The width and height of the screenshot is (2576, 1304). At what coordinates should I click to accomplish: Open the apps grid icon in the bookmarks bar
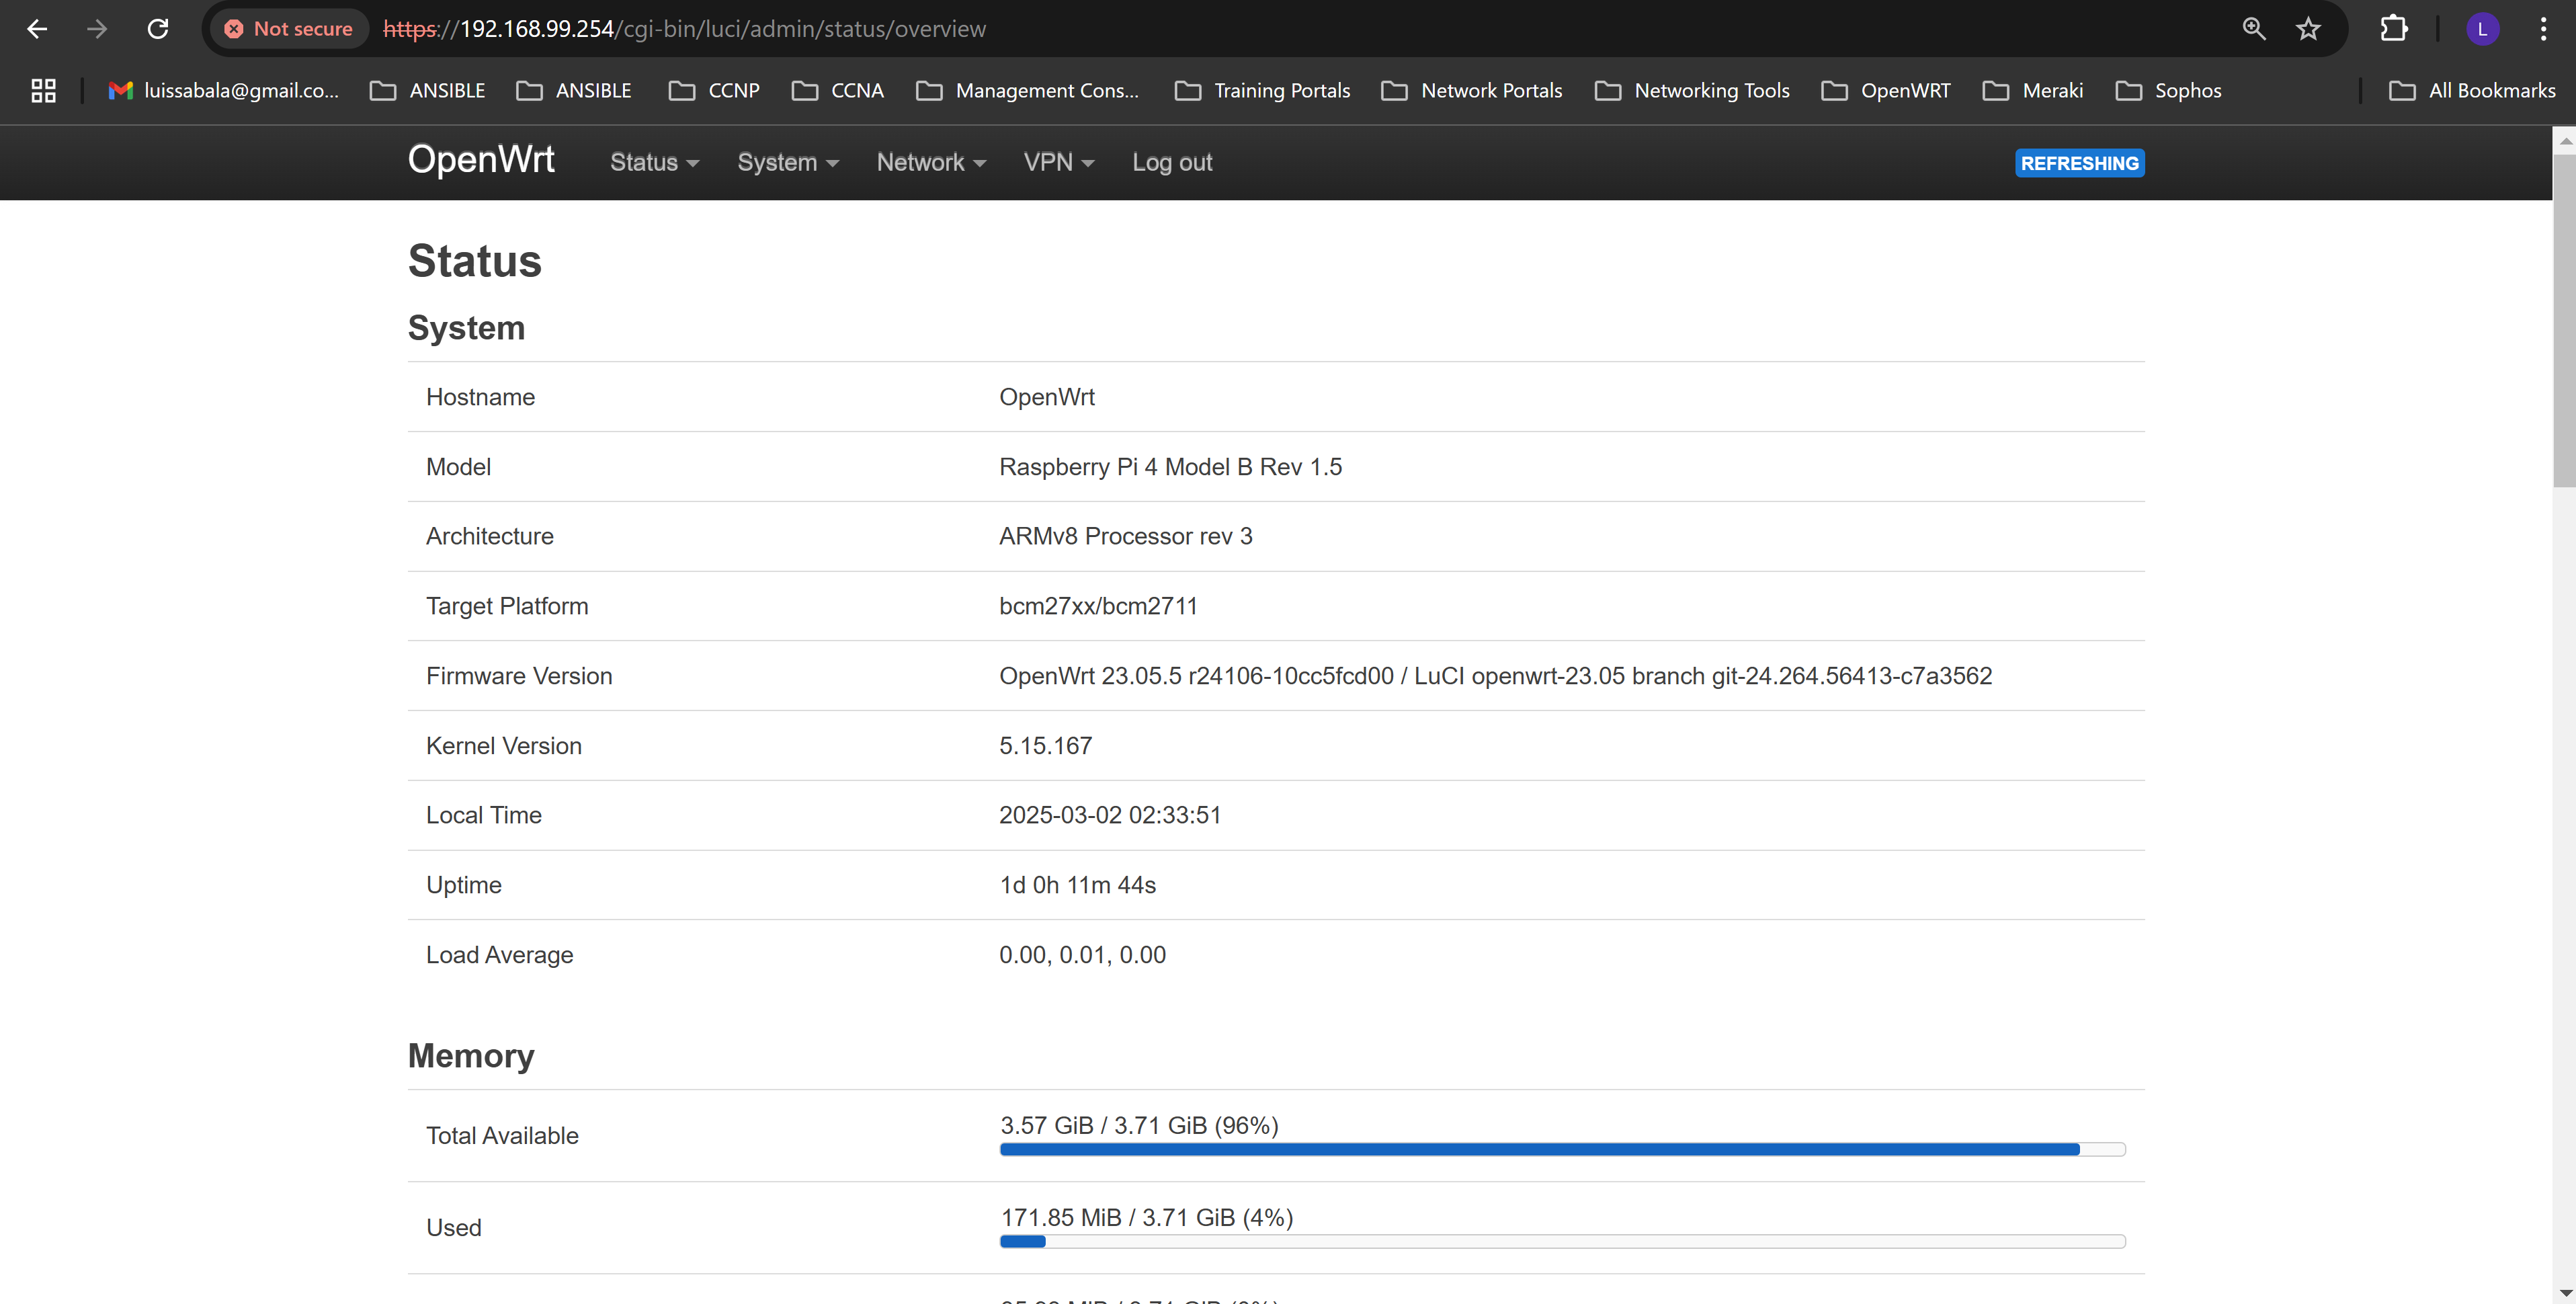pos(43,91)
